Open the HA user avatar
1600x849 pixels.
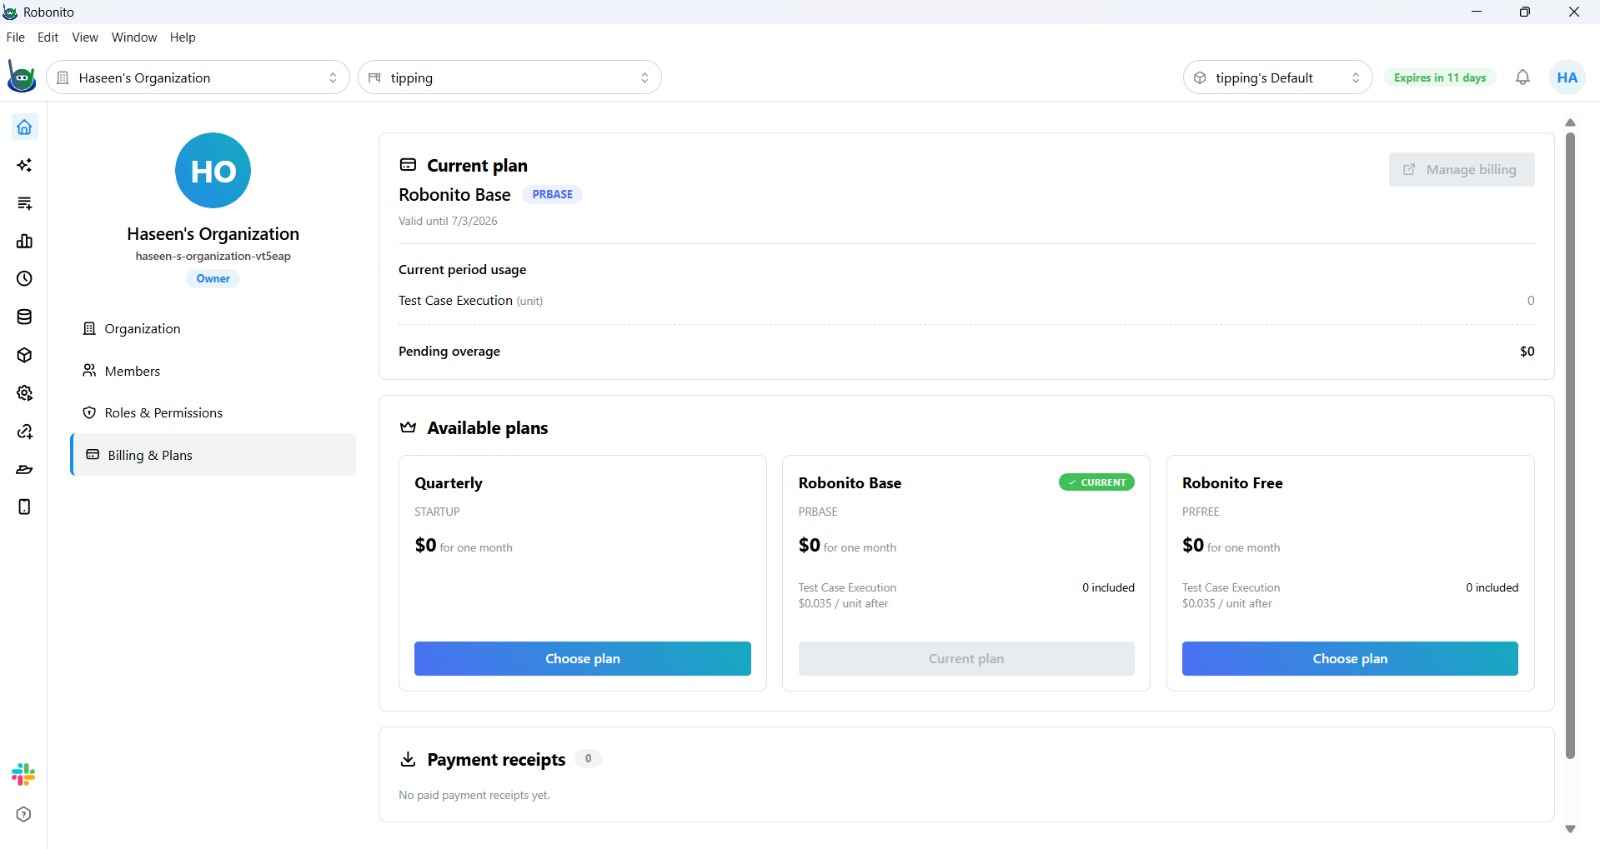1567,77
